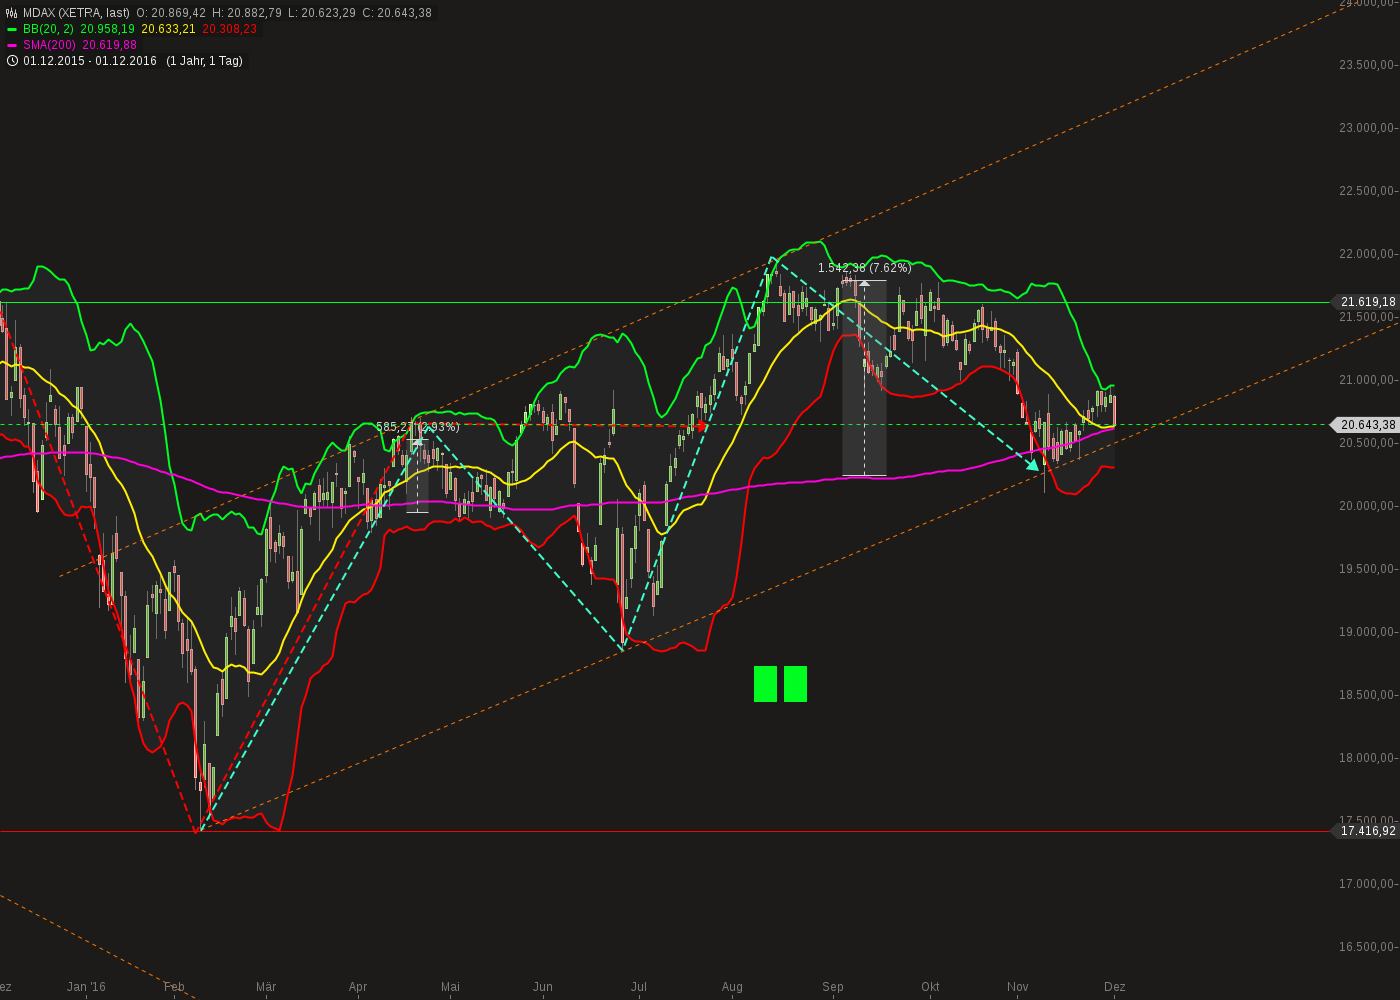
Task: Click the "17.000,00" price axis label
Action: pos(1367,884)
